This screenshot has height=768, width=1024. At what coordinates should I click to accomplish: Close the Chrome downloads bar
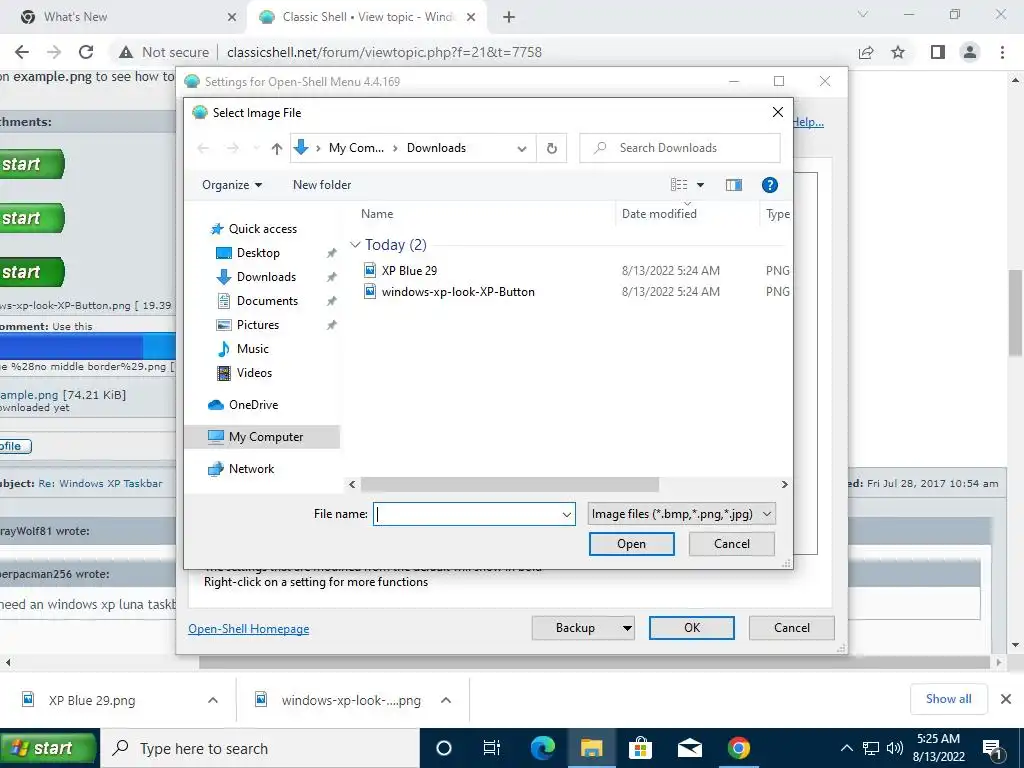1006,699
